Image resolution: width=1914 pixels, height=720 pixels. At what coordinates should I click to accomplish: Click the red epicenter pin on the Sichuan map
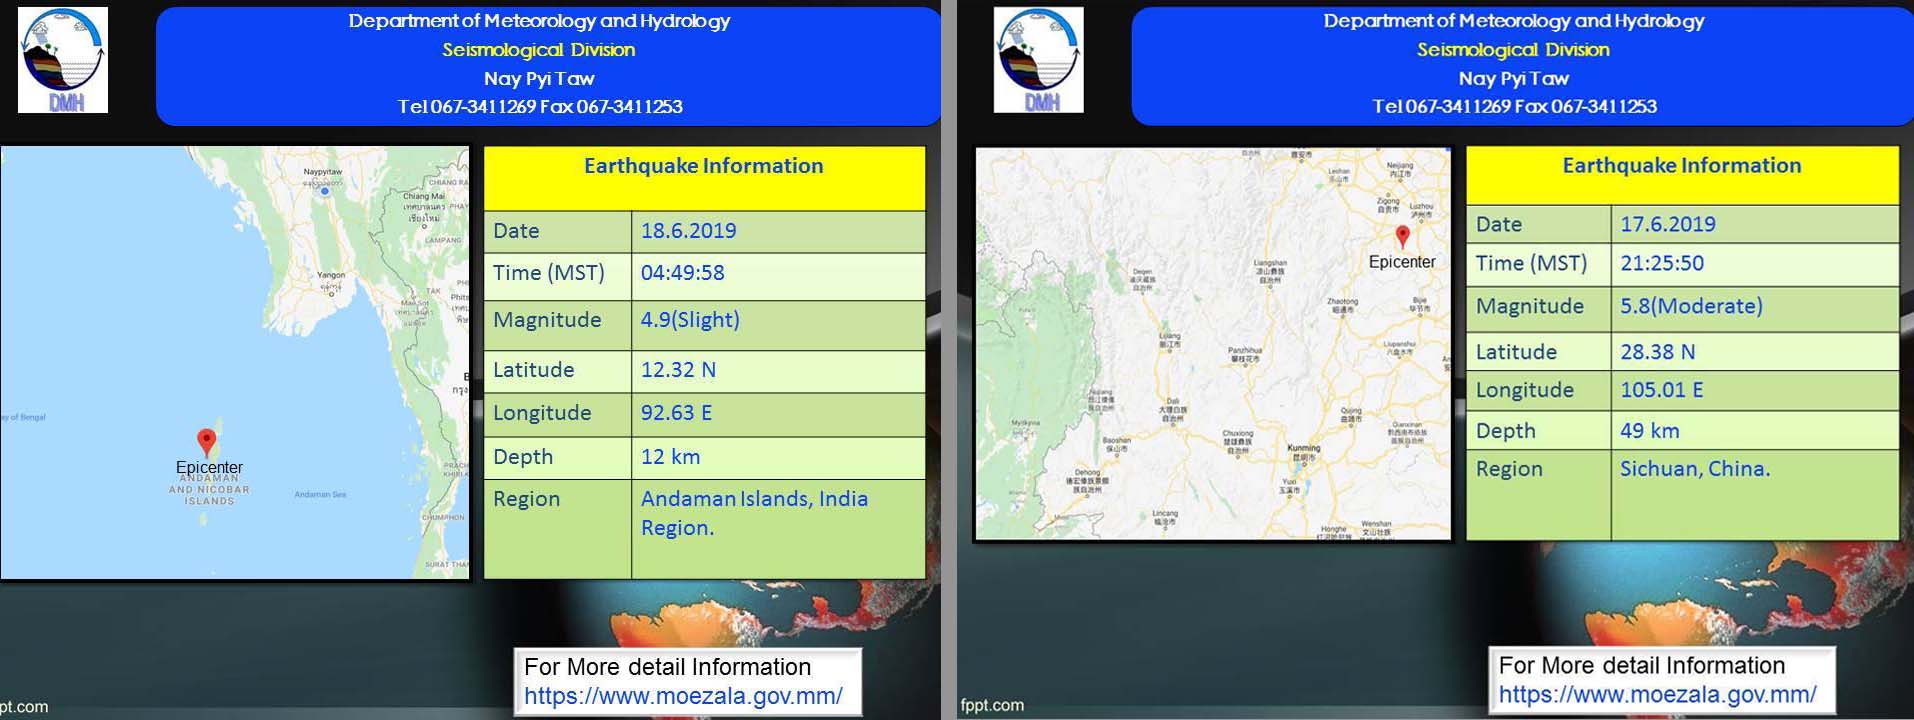click(1402, 237)
